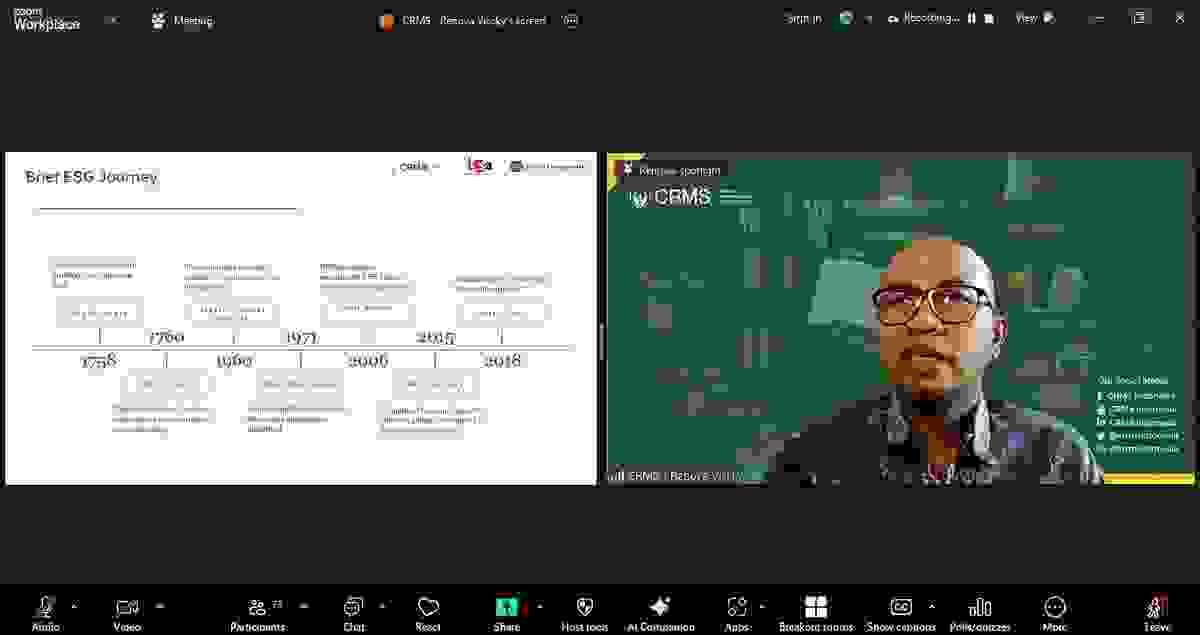Open the View layout menu
The width and height of the screenshot is (1200, 635).
pyautogui.click(x=1035, y=18)
